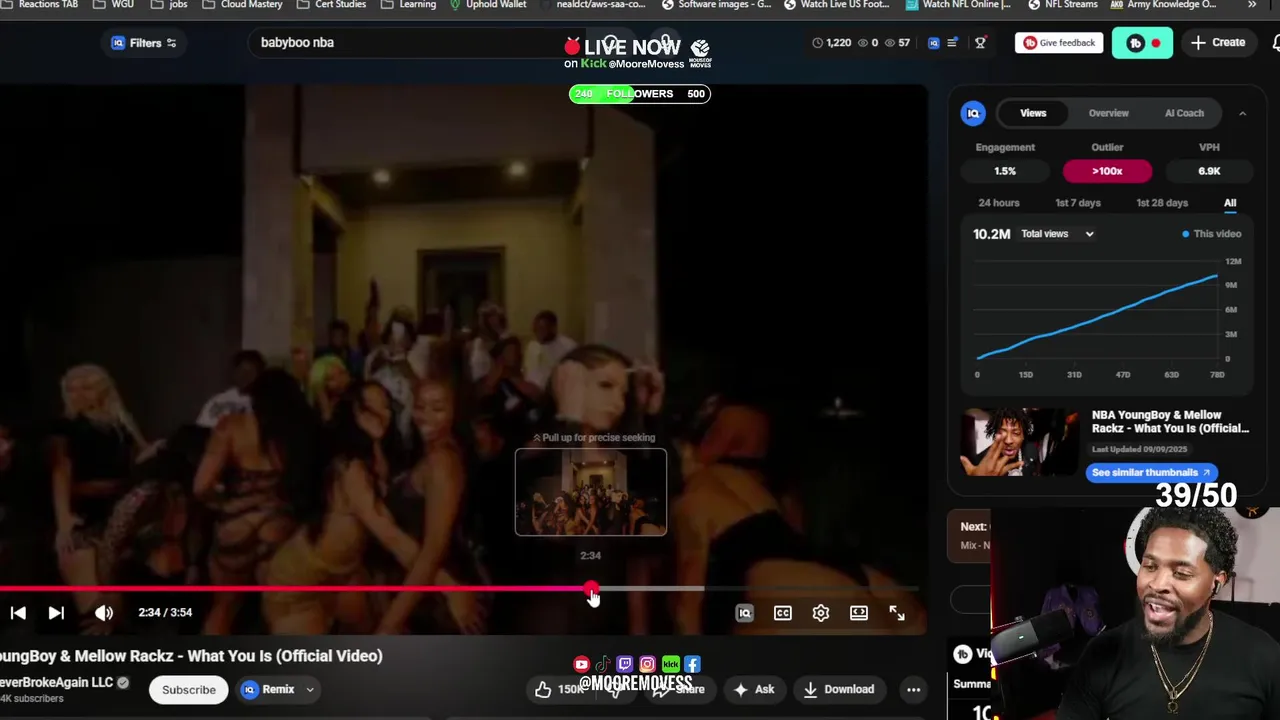Image resolution: width=1280 pixels, height=720 pixels.
Task: Enter fullscreen mode on the video
Action: tap(897, 613)
